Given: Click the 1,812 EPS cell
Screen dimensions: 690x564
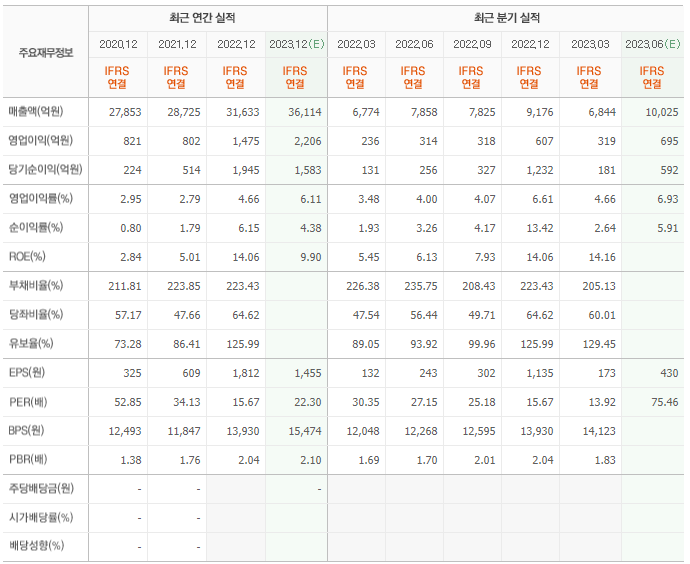Looking at the screenshot, I should (x=246, y=374).
